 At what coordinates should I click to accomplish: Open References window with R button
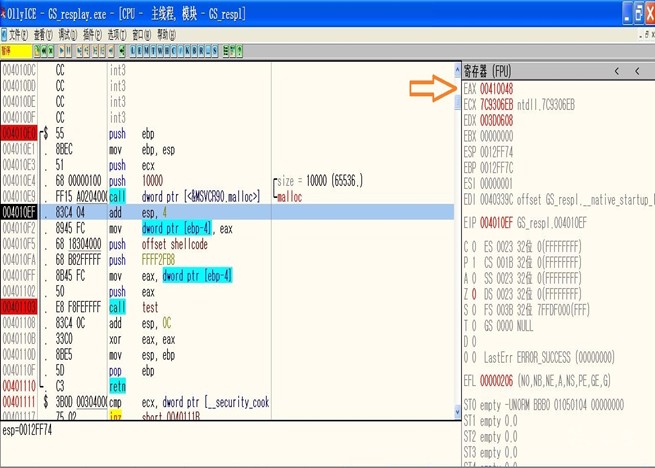coord(201,51)
